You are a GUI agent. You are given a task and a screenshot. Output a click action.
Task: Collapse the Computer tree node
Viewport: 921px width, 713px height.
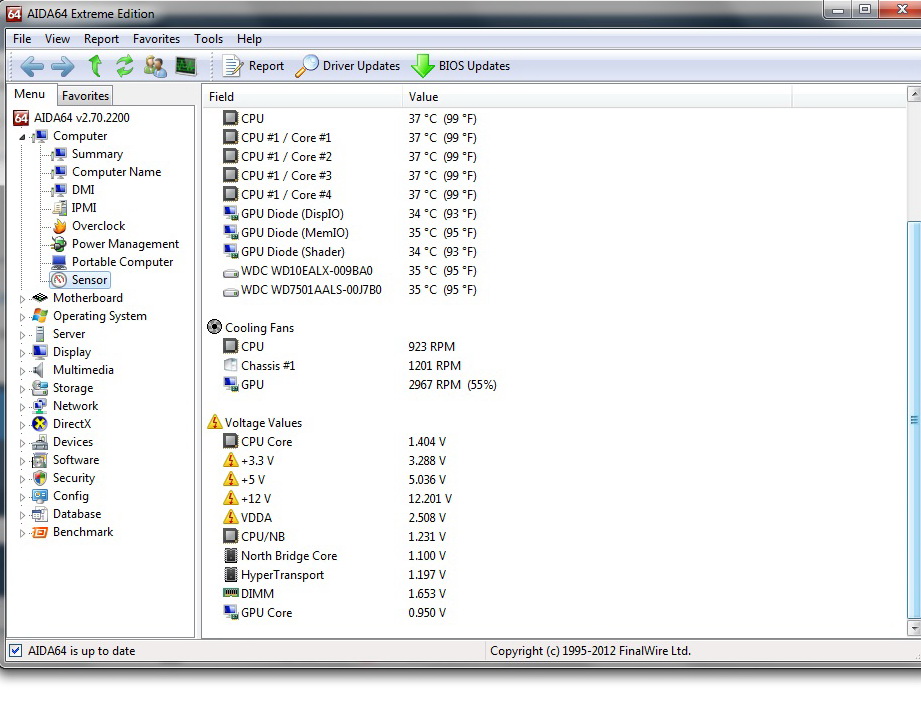[x=22, y=137]
